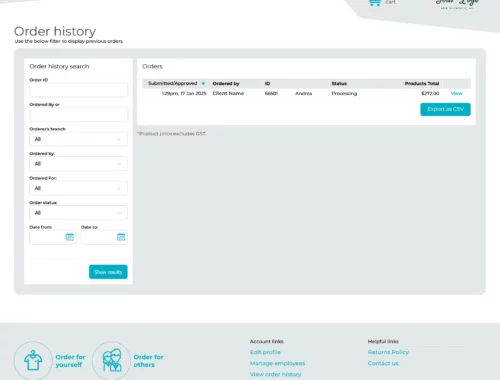Viewport: 500px width, 380px height.
Task: Open the Manage employees link
Action: coord(277,363)
